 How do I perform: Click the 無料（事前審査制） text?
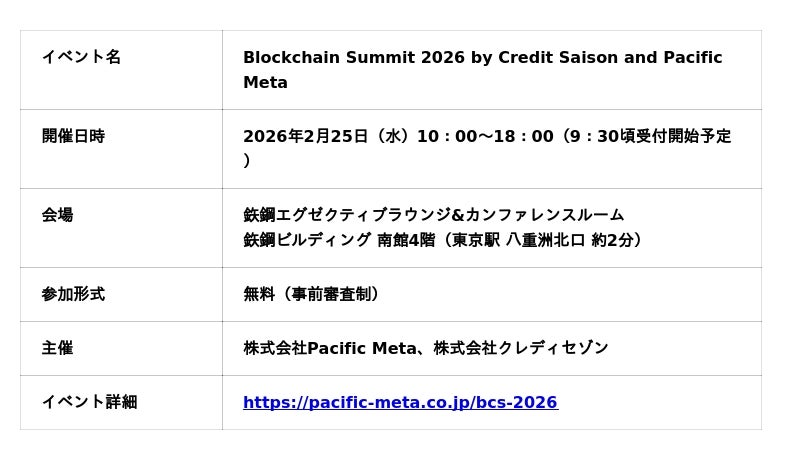(x=313, y=294)
